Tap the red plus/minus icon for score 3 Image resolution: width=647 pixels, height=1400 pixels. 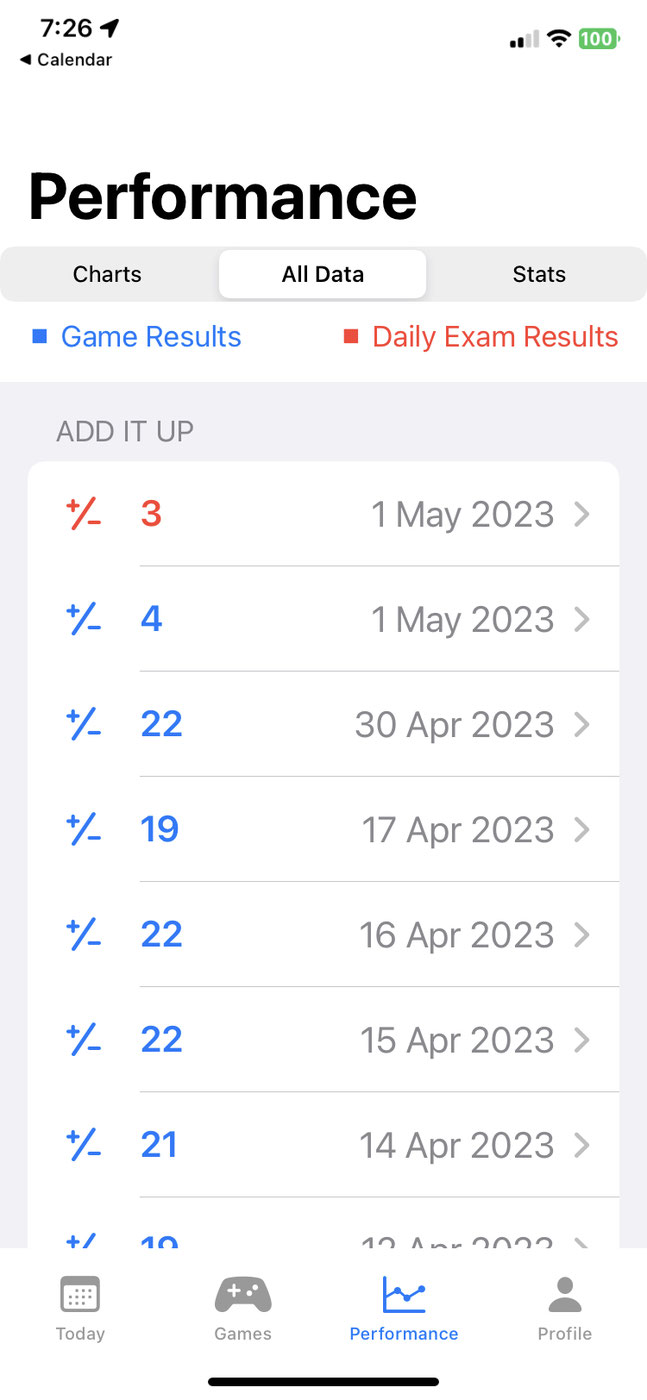tap(84, 514)
